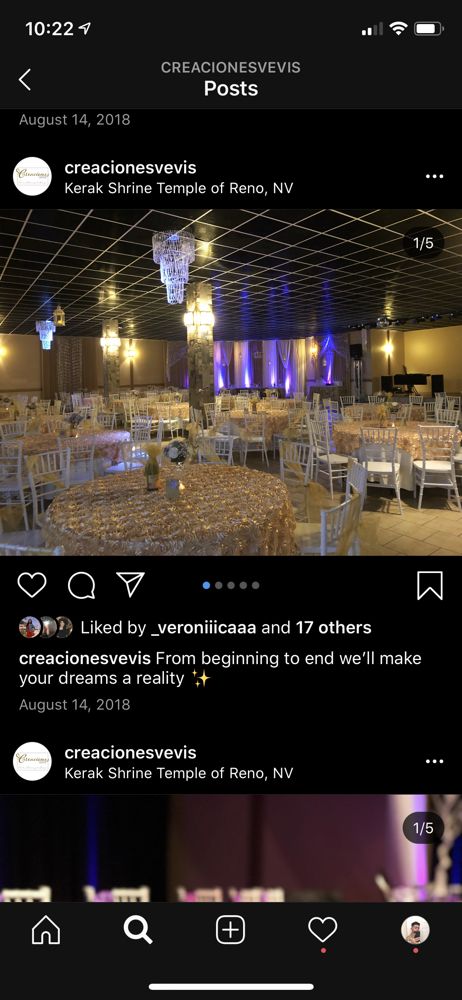Viewport: 462px width, 1000px height.
Task: Open _veroniiicaaa's profile from likes line
Action: pyautogui.click(x=203, y=628)
